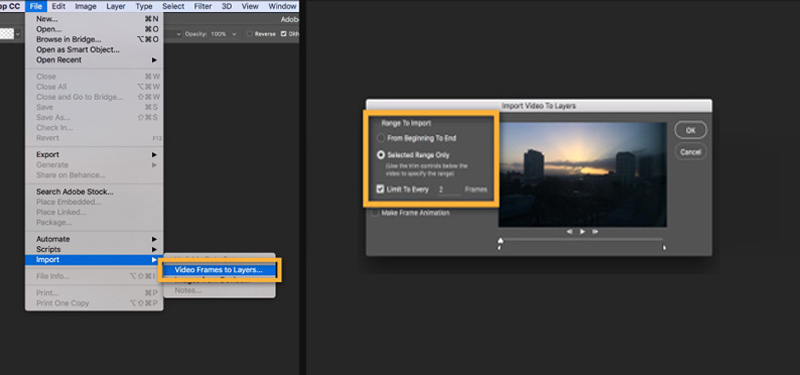800x375 pixels.
Task: Click the right trim handle below video
Action: 664,248
